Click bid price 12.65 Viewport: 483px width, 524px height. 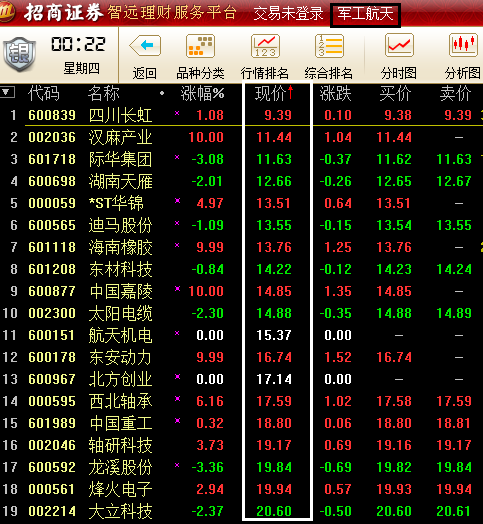tap(394, 181)
